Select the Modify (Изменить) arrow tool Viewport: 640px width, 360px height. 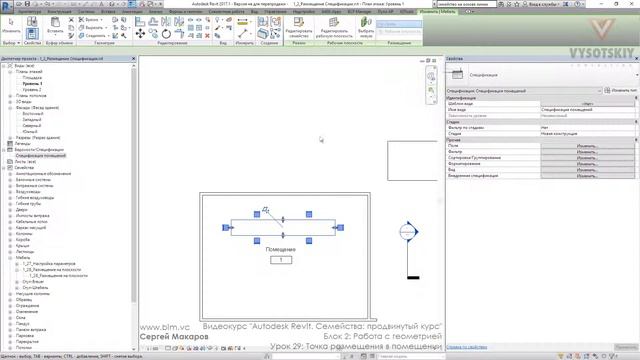(11, 25)
